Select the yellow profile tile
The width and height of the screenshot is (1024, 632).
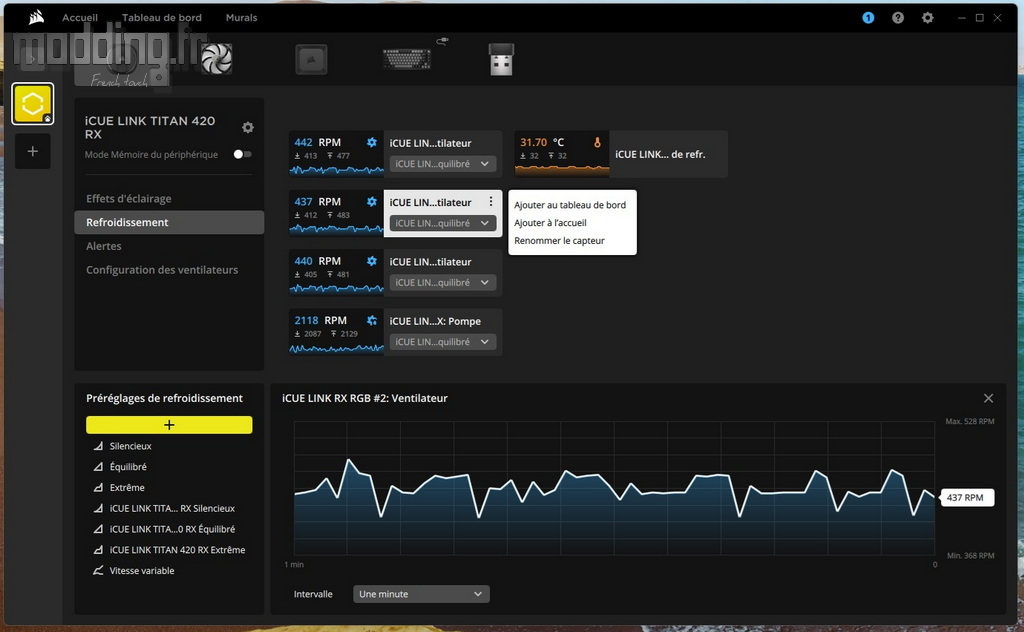[33, 104]
